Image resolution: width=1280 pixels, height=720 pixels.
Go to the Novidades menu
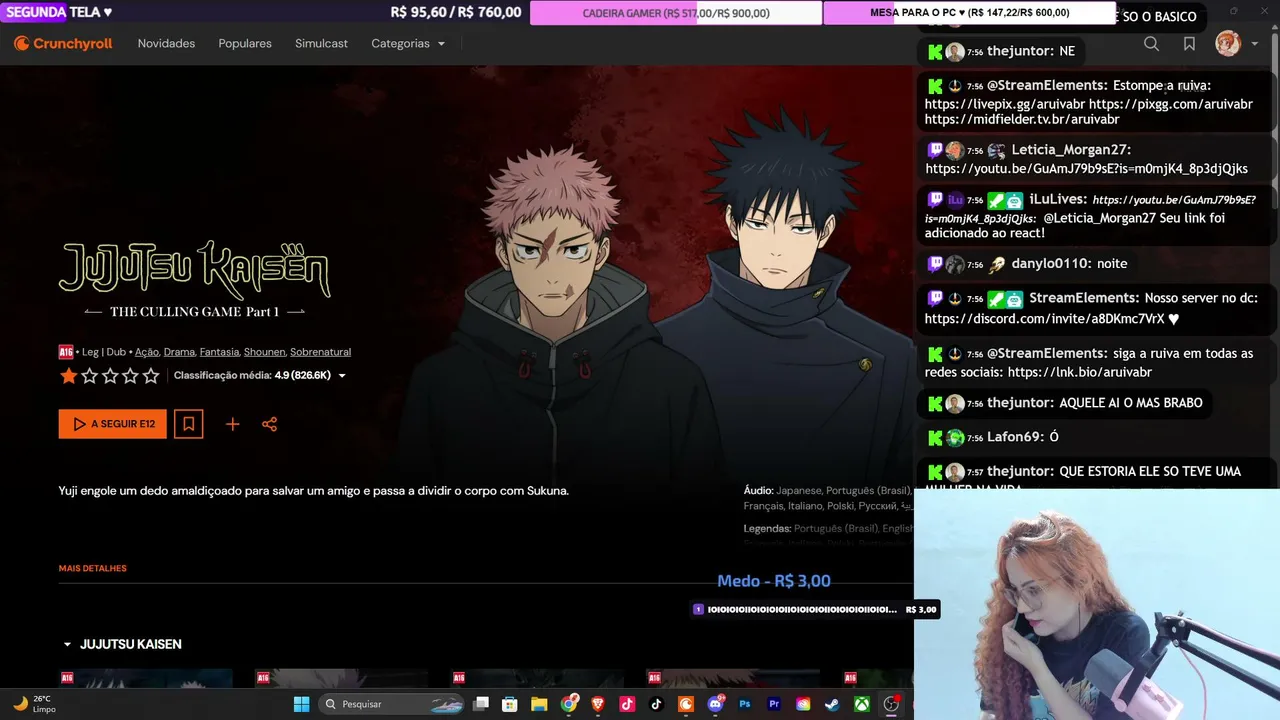[x=166, y=44]
